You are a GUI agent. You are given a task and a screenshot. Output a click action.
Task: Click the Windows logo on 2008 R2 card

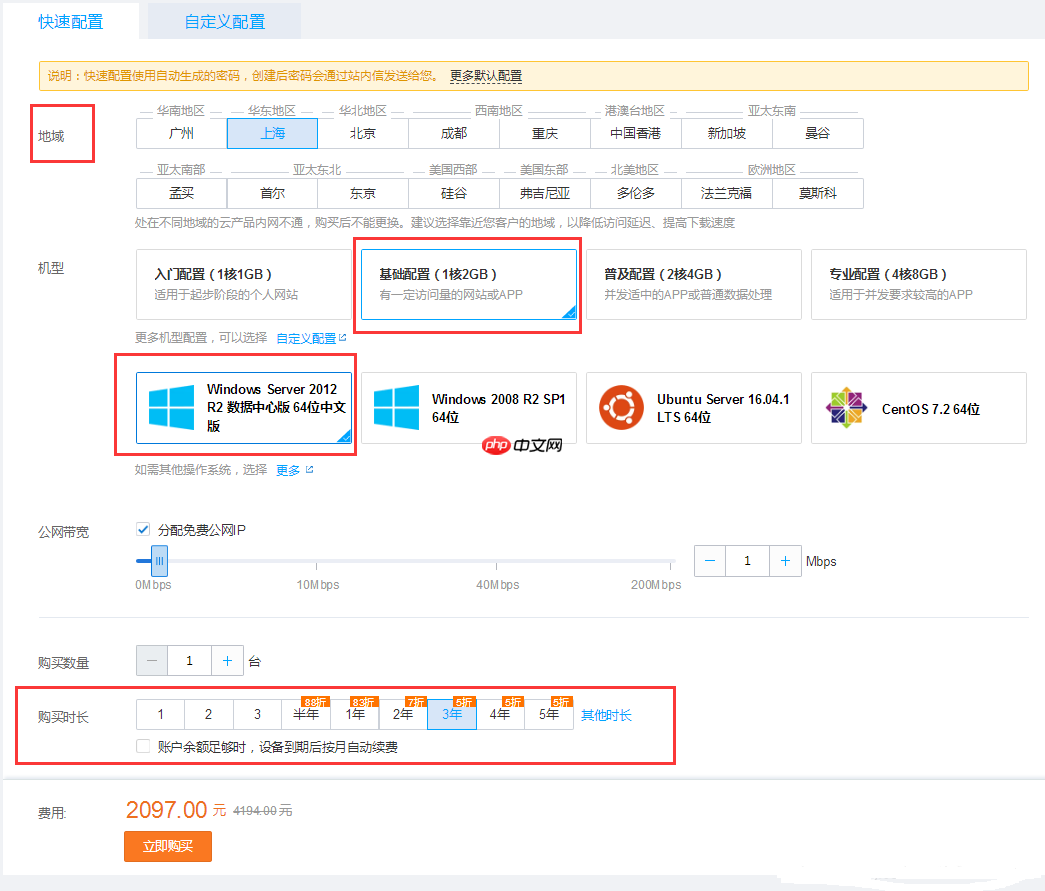pyautogui.click(x=397, y=407)
